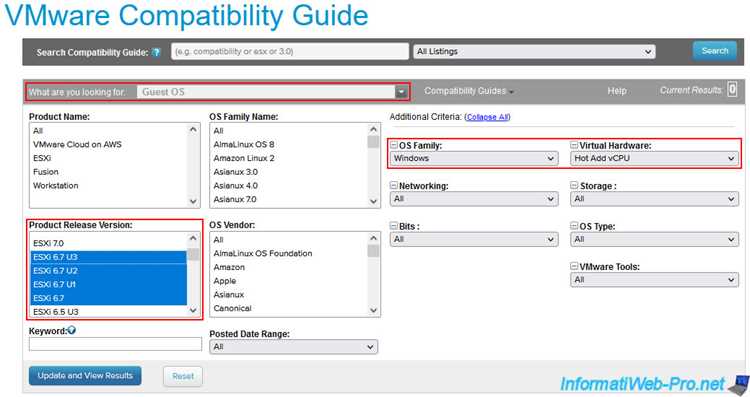Click Update and View Results button
This screenshot has width=750, height=397.
point(85,376)
